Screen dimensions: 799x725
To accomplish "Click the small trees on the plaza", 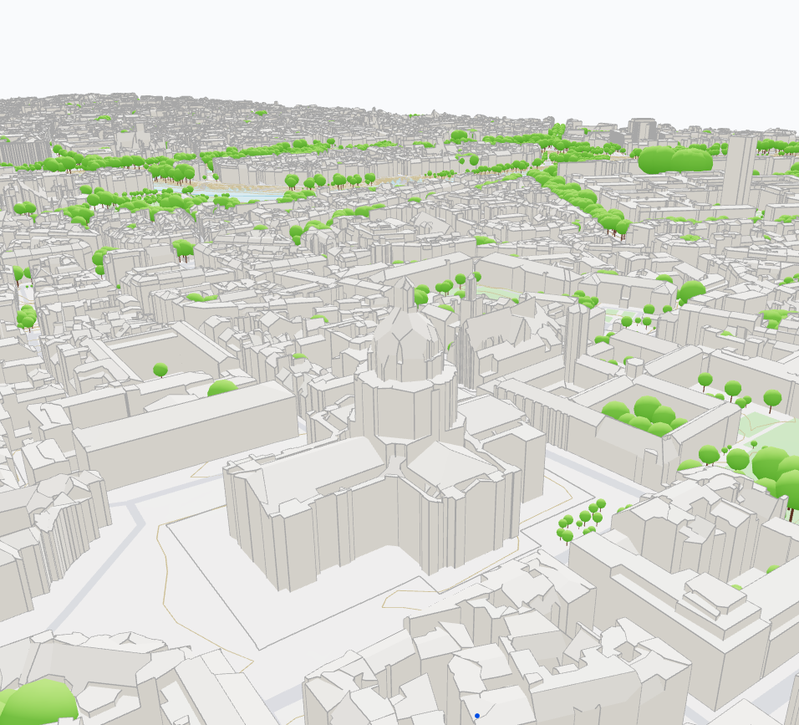I will point(581,521).
